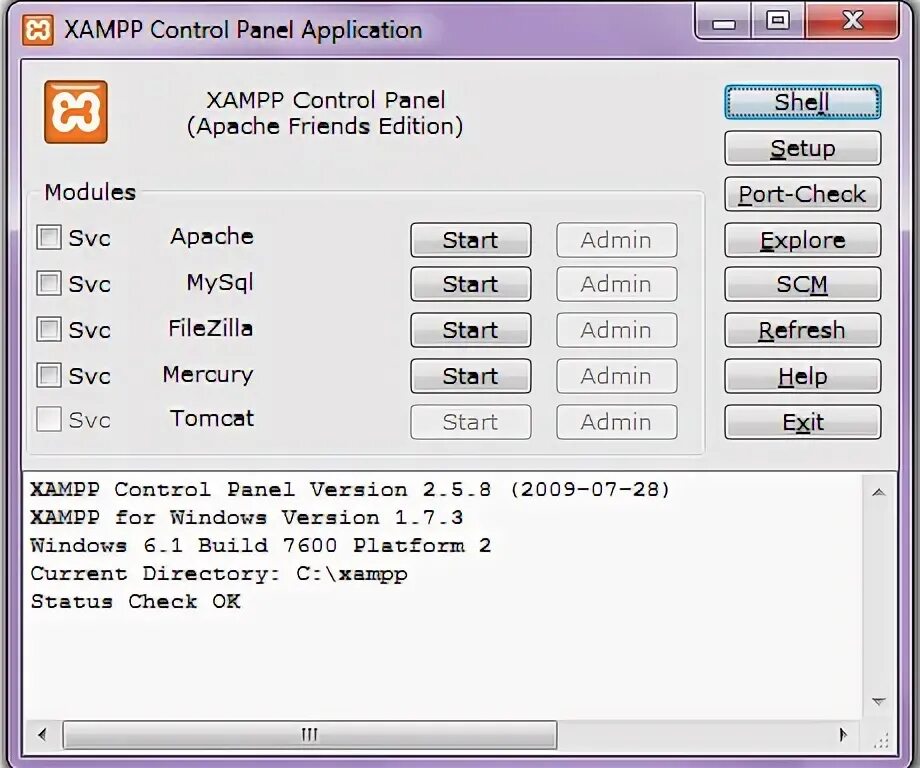Click the Tomcat Start button

[x=471, y=422]
